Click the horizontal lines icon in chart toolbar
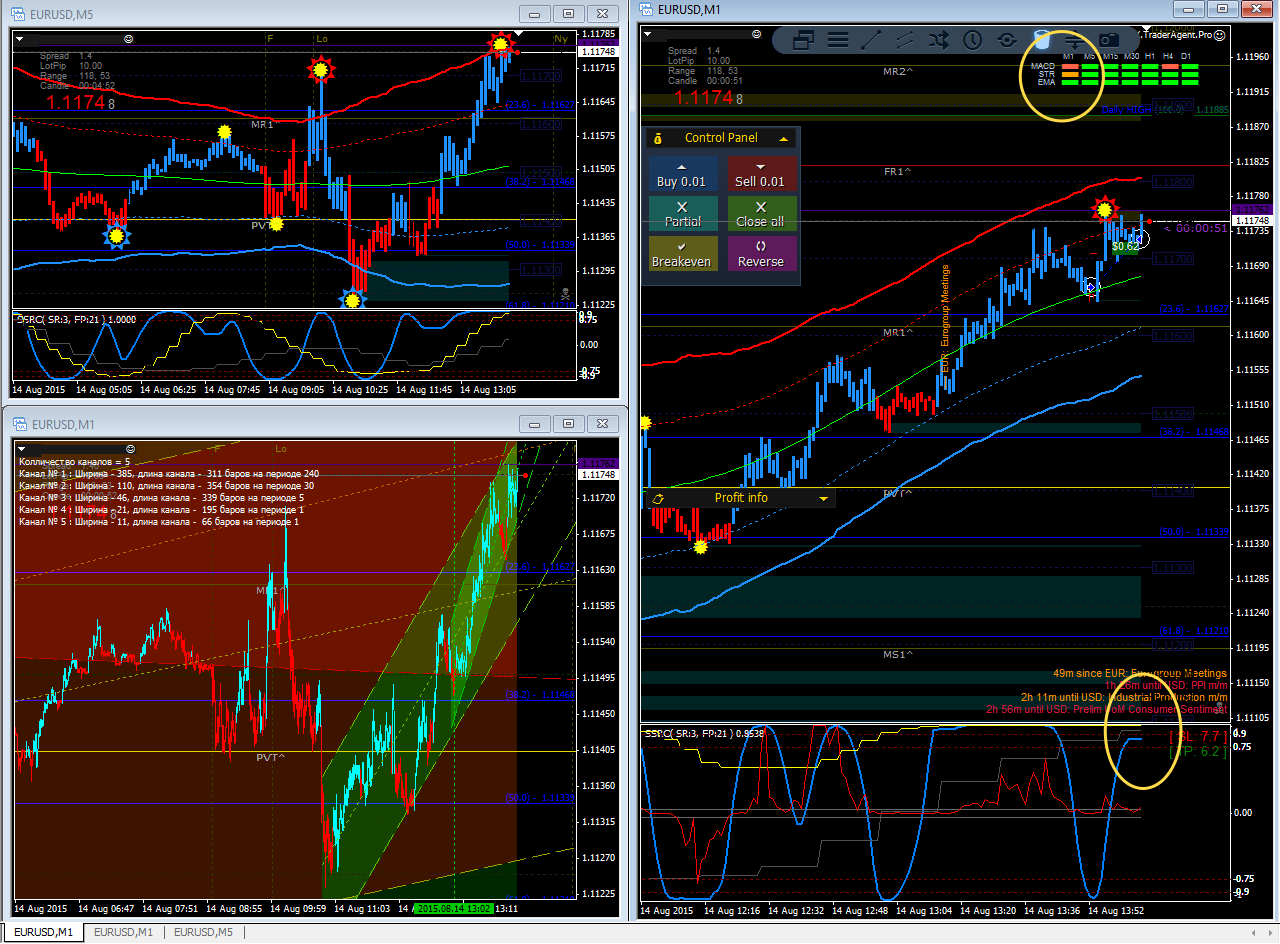1280x944 pixels. [x=838, y=40]
